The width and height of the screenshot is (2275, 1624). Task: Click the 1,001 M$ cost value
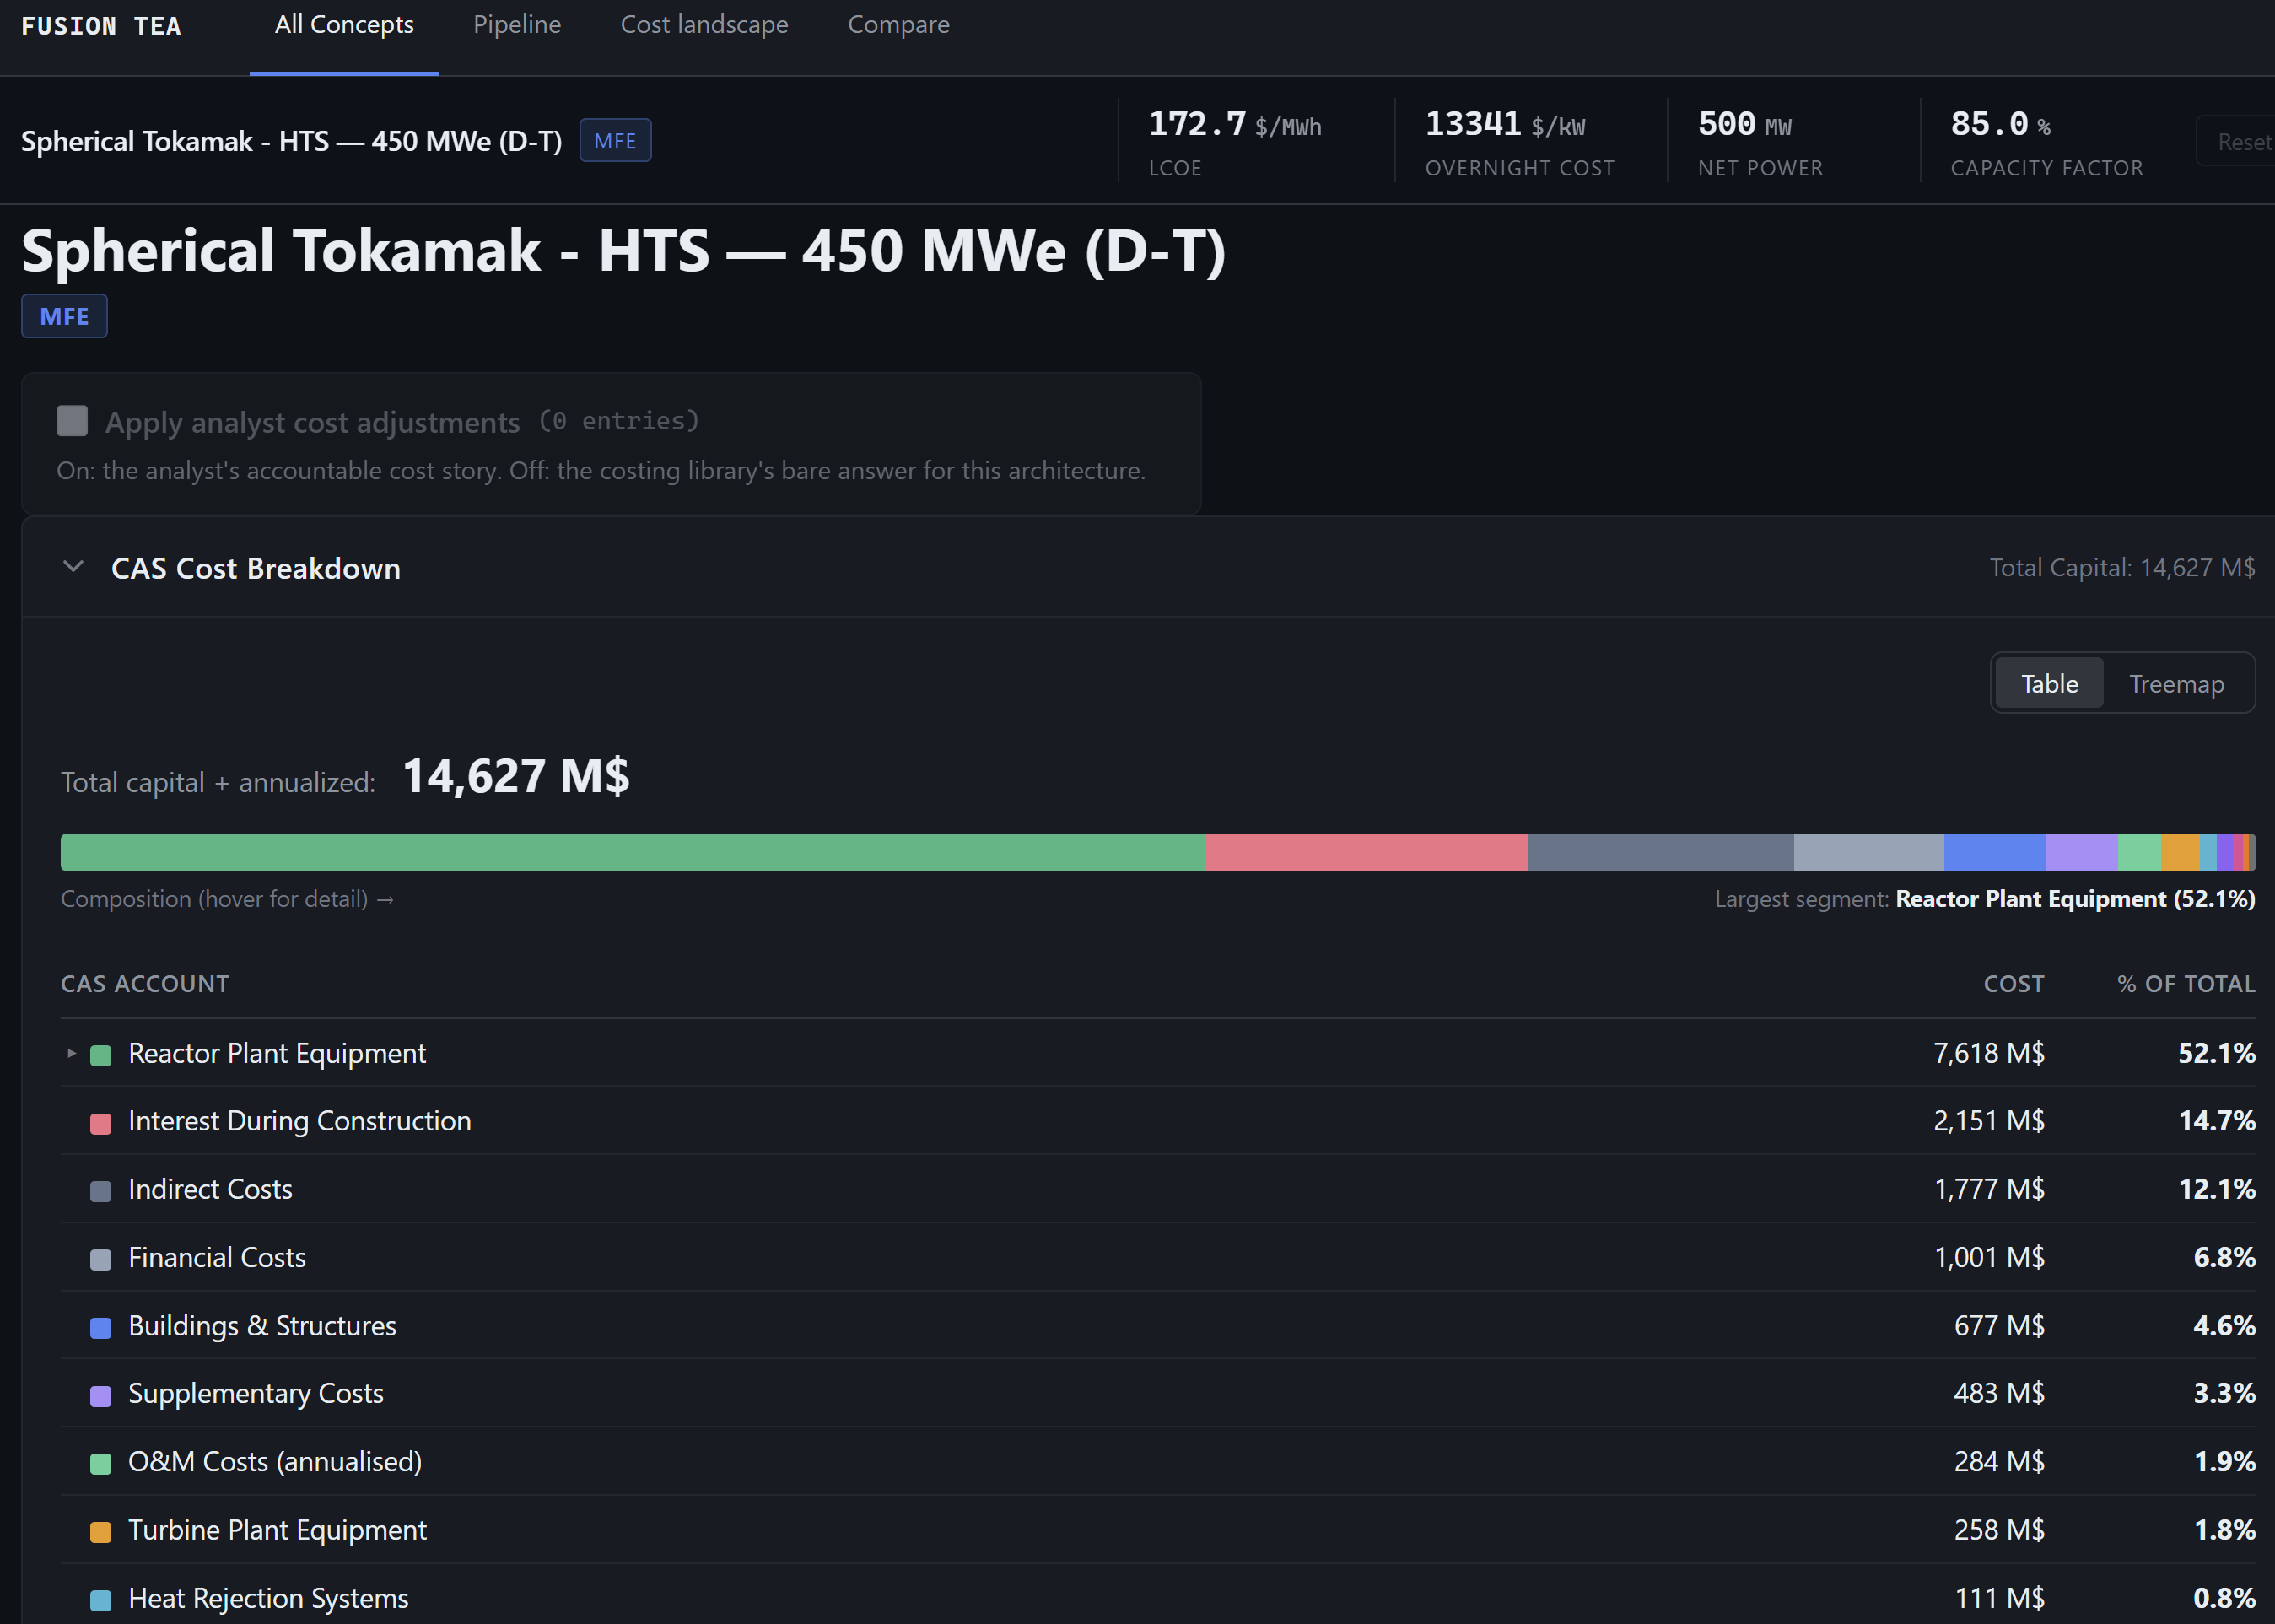(1989, 1257)
